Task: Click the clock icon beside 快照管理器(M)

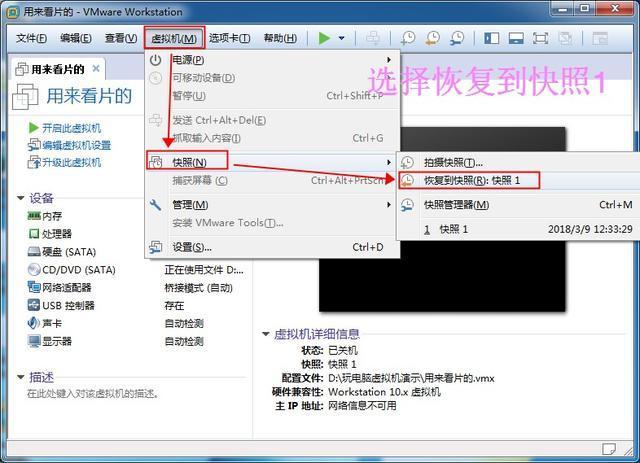Action: tap(407, 205)
